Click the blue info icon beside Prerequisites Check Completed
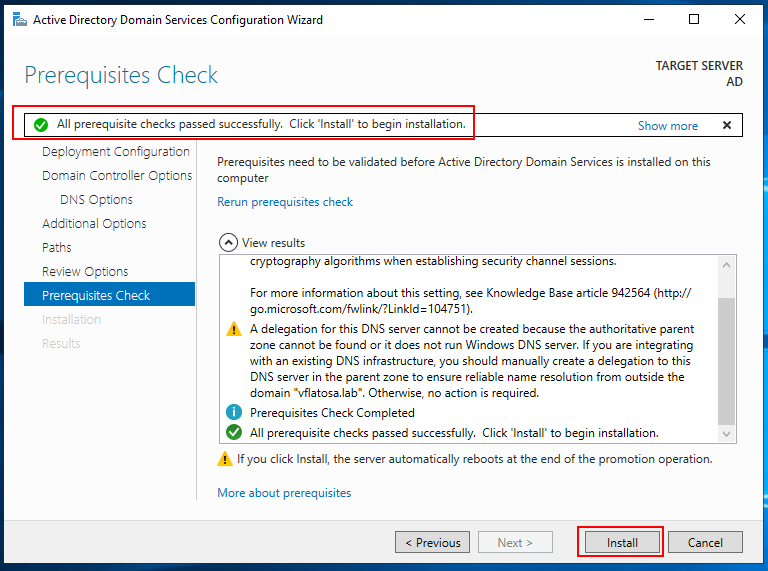 [x=234, y=412]
